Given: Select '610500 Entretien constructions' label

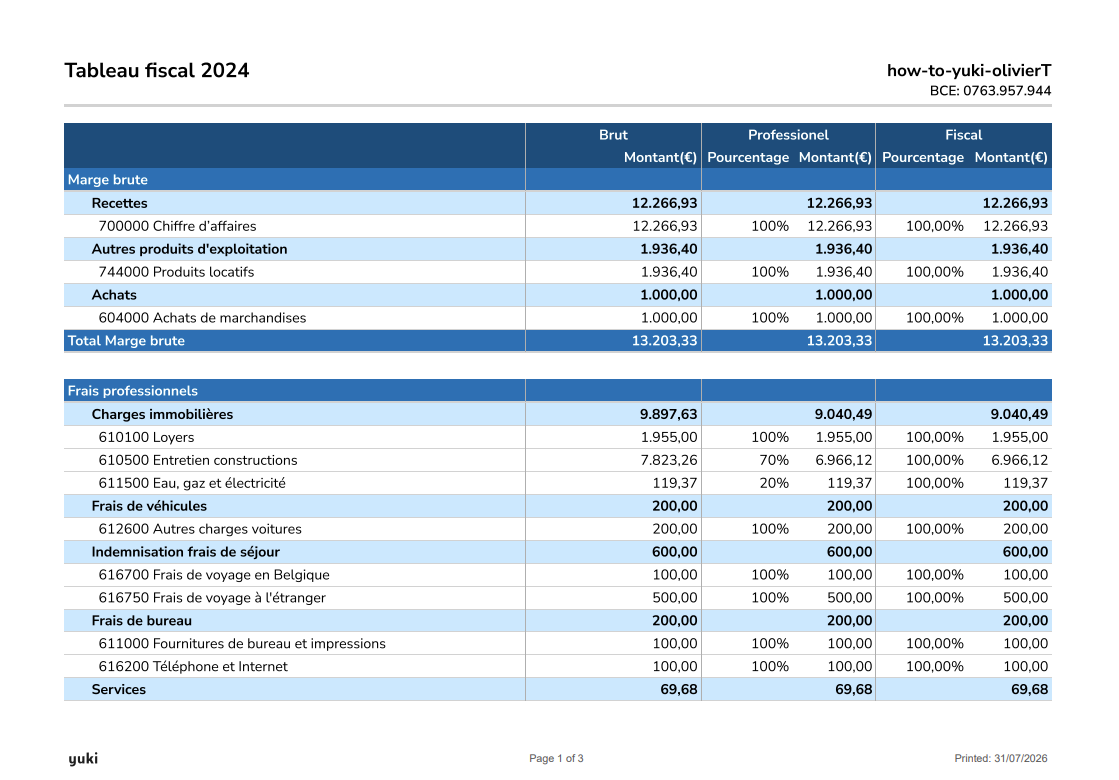Looking at the screenshot, I should pyautogui.click(x=198, y=460).
